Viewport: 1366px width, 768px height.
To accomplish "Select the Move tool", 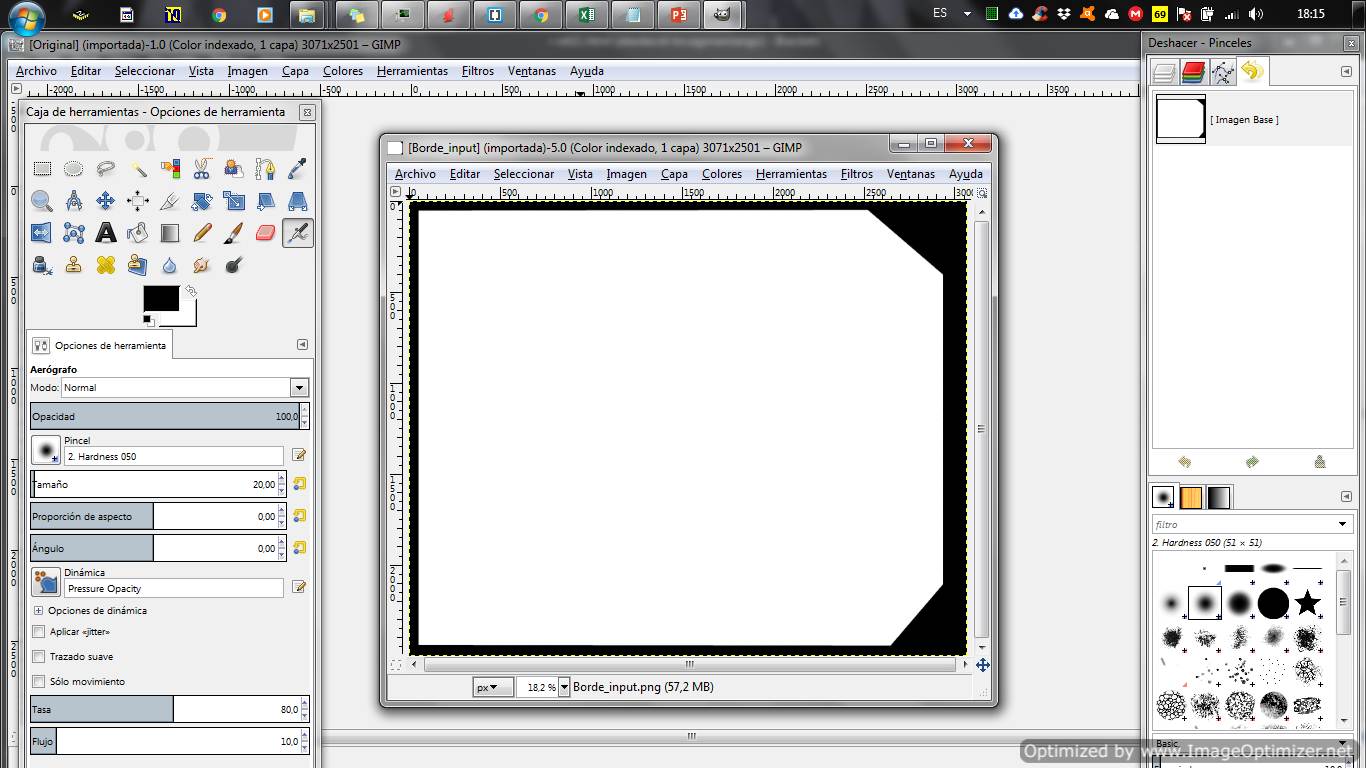I will 106,201.
